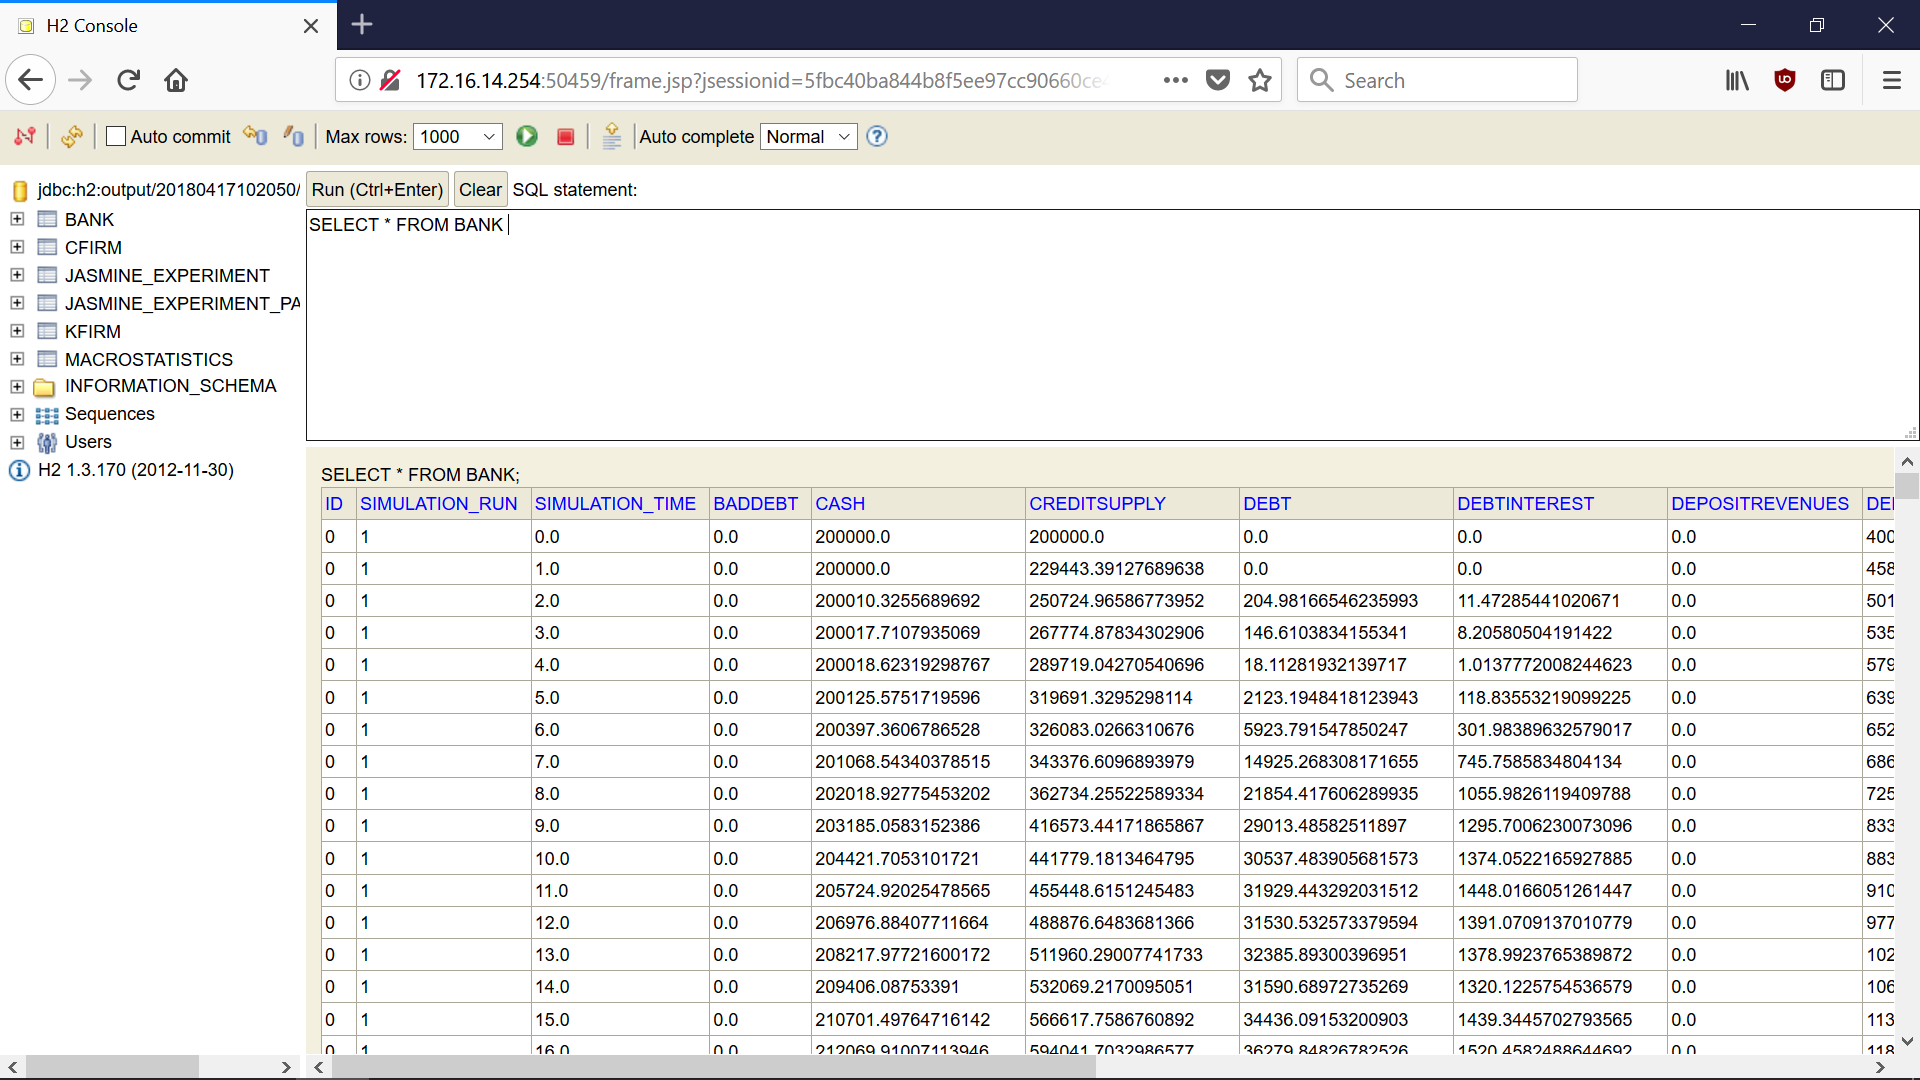Click the results horizontal scrollbar right arrow
Screen dimensions: 1920x1080
pyautogui.click(x=1880, y=1067)
